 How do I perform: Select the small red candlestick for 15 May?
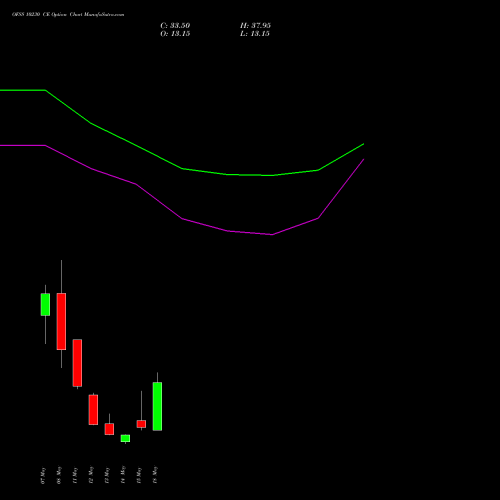tap(141, 424)
